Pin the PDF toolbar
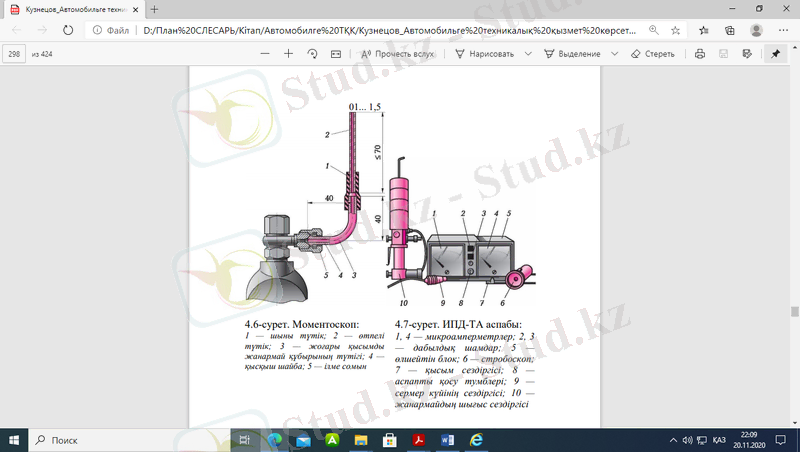The height and width of the screenshot is (452, 800). pyautogui.click(x=775, y=54)
